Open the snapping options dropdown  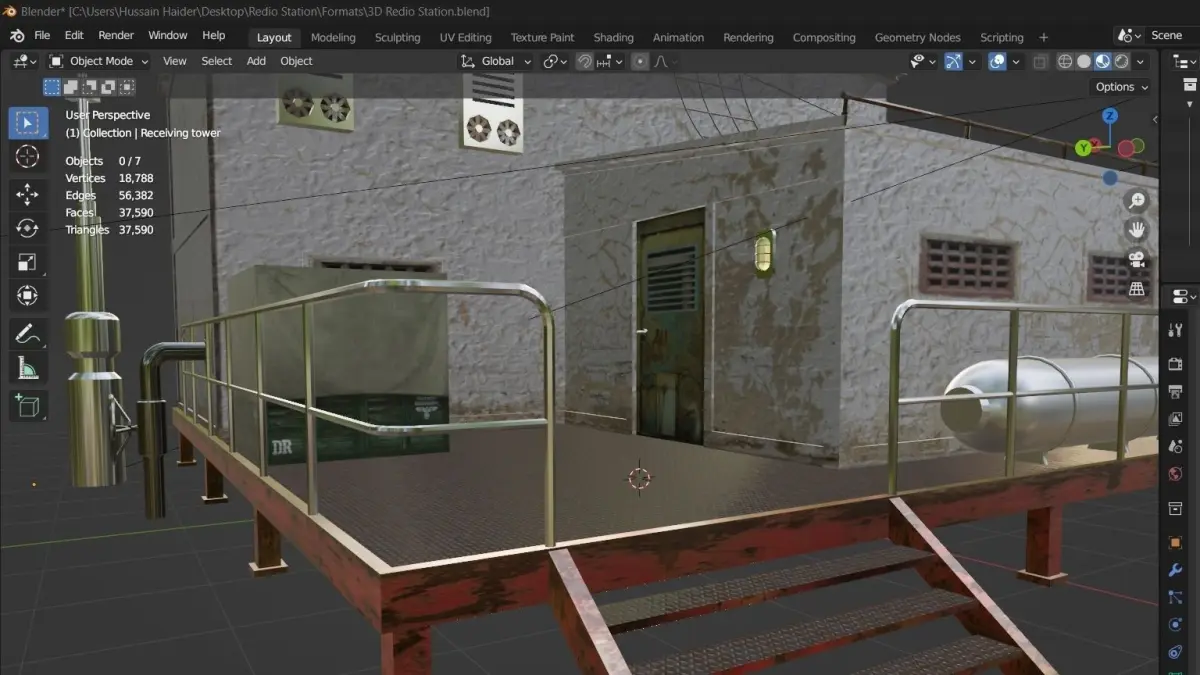(x=610, y=61)
